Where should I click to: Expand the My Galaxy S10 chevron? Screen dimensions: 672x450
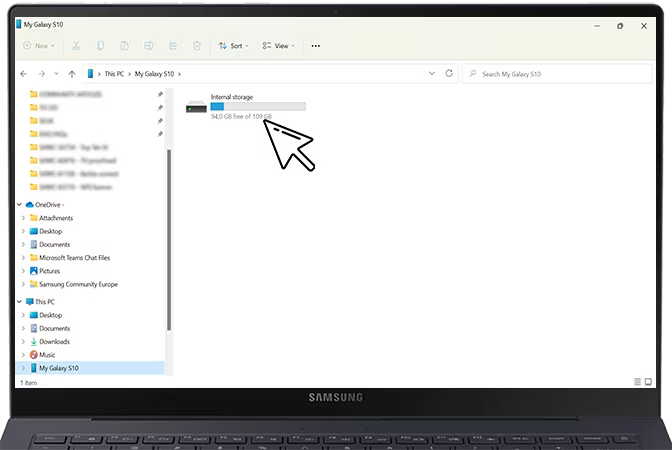click(23, 368)
